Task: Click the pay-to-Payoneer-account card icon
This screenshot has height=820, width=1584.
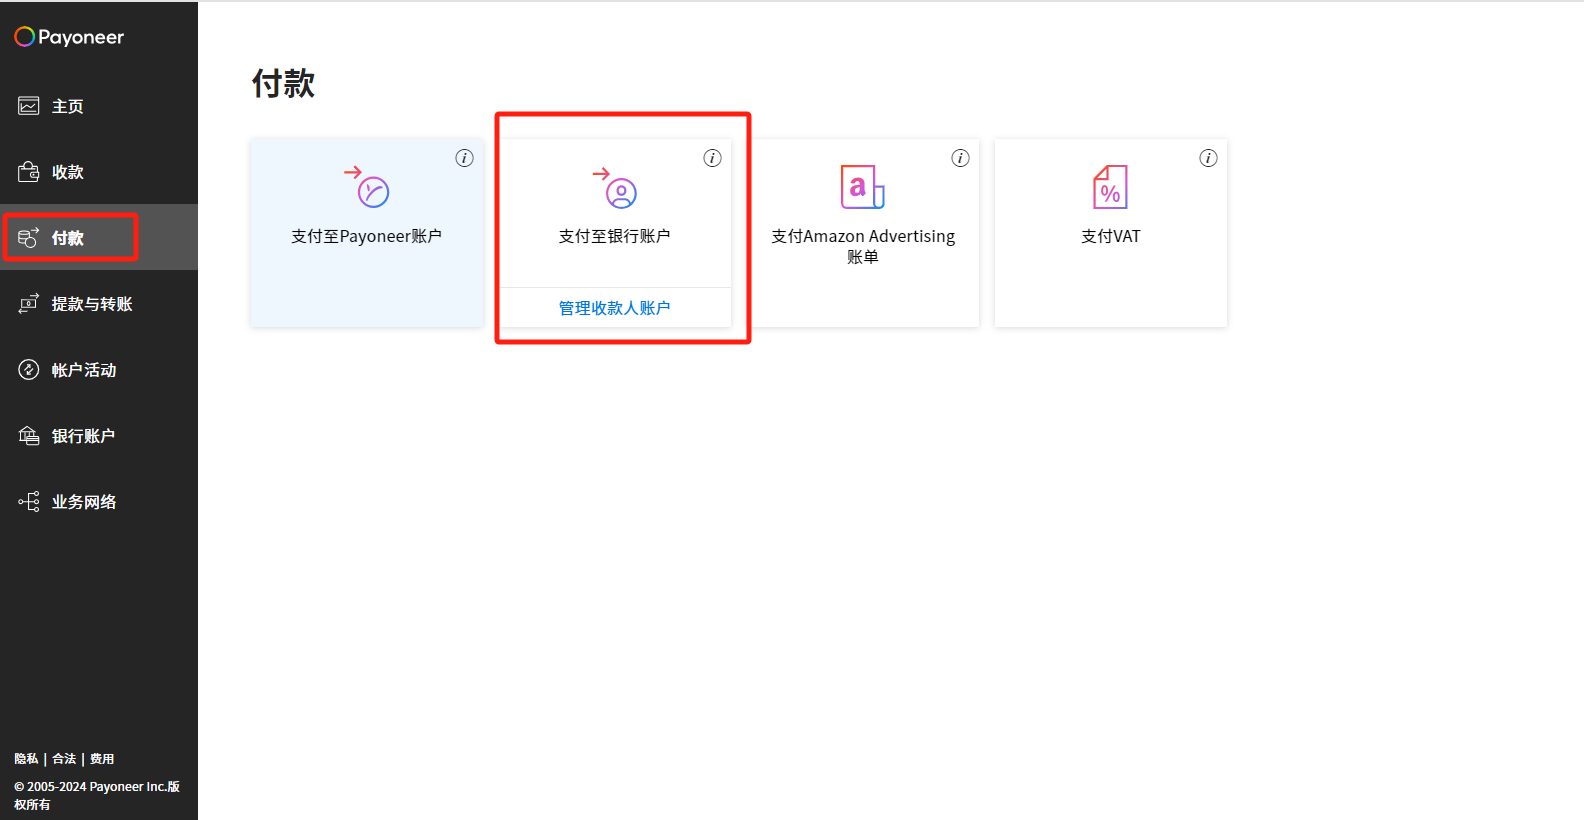Action: coord(367,187)
